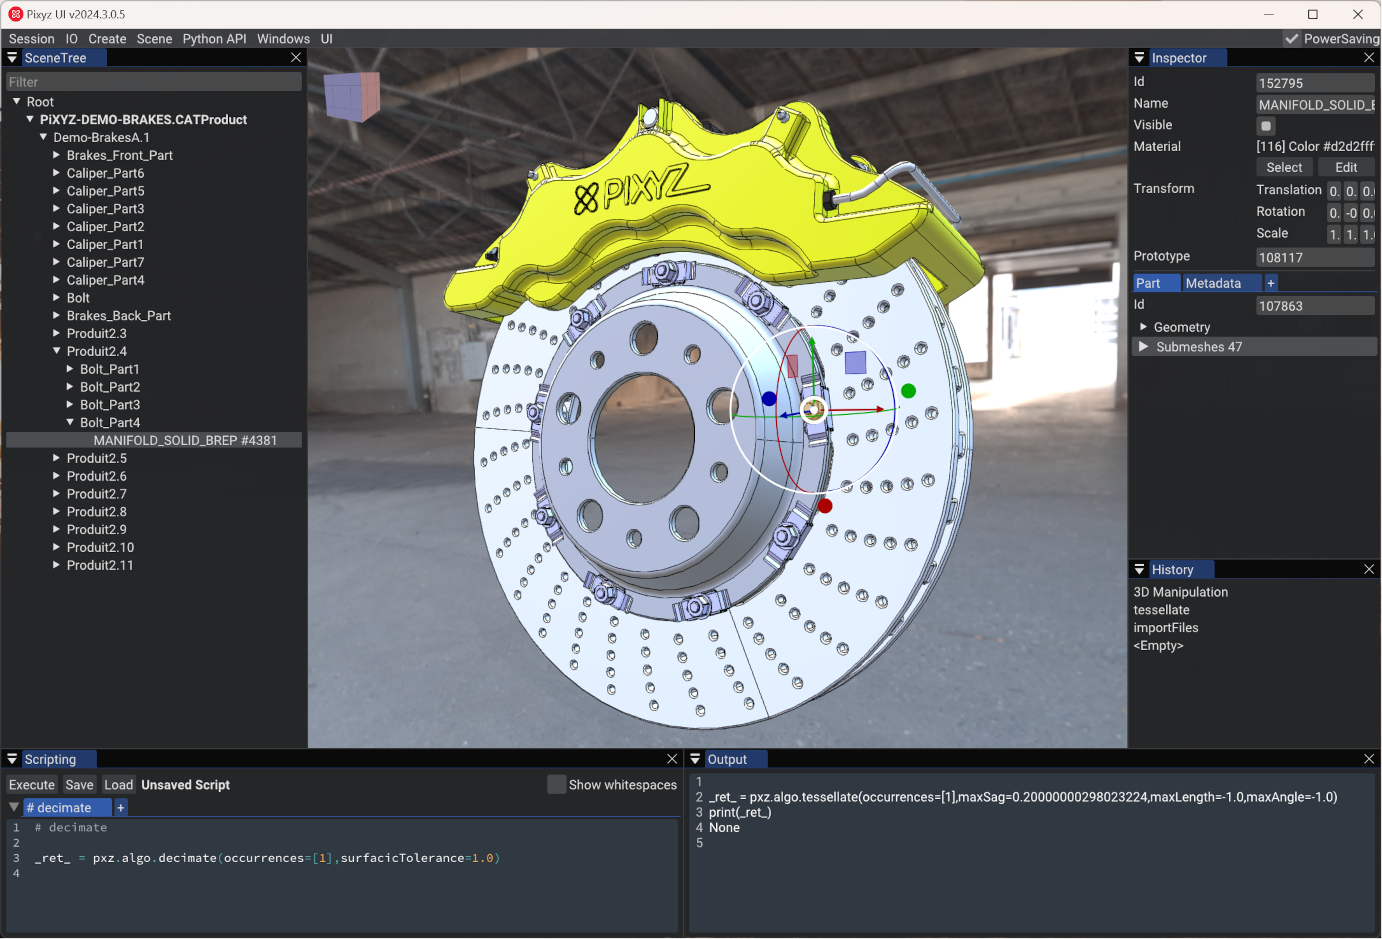The width and height of the screenshot is (1382, 939).
Task: Toggle the Visible checkbox in Inspector
Action: (1266, 126)
